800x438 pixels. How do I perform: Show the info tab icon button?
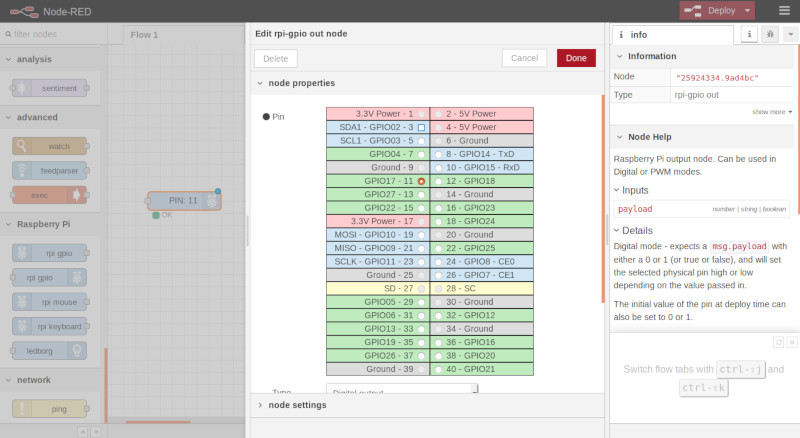pos(749,34)
